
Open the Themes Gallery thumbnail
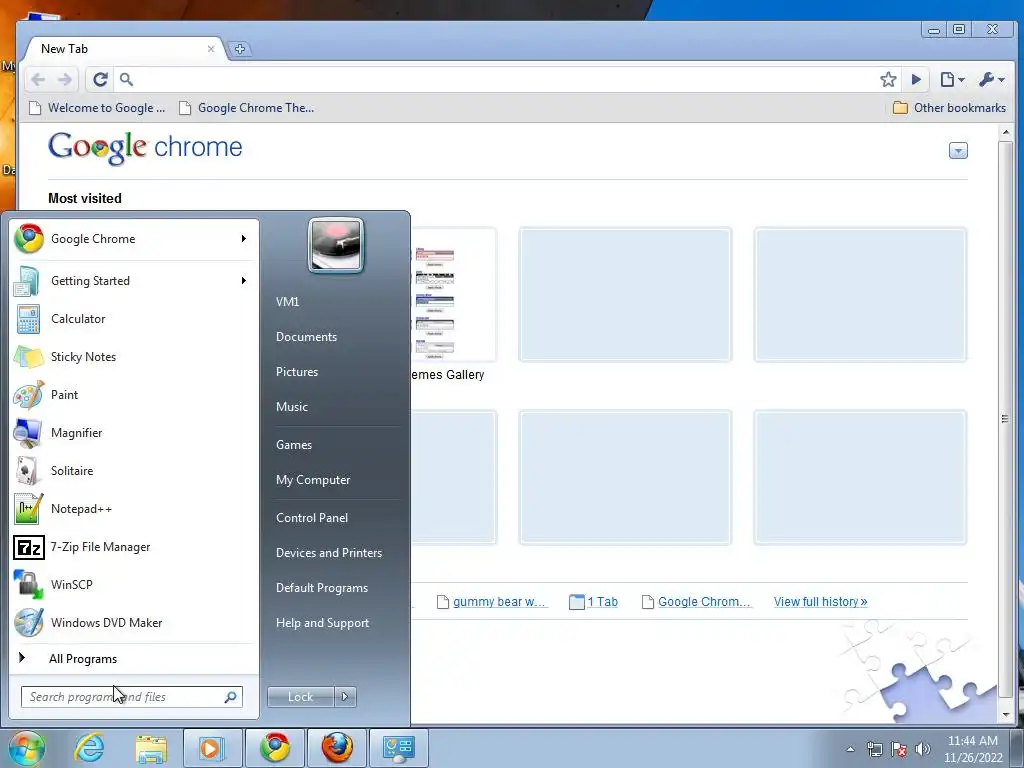pos(453,295)
